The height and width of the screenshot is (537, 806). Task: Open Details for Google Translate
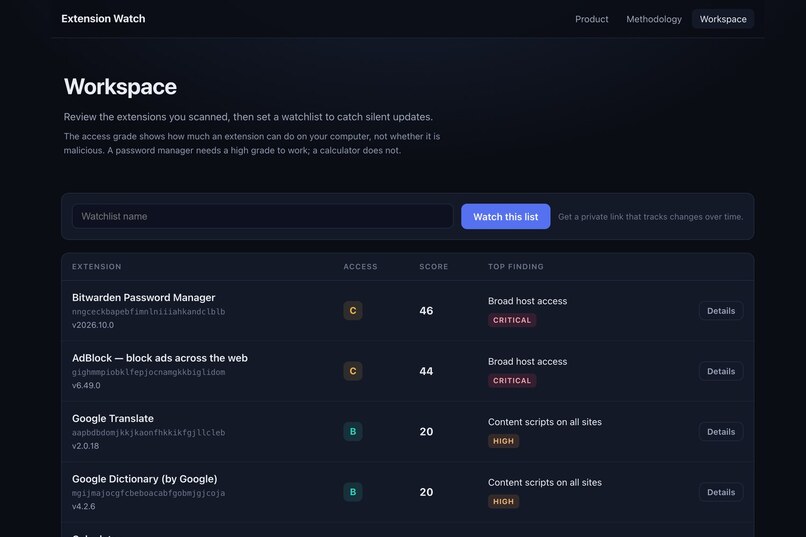pos(721,432)
